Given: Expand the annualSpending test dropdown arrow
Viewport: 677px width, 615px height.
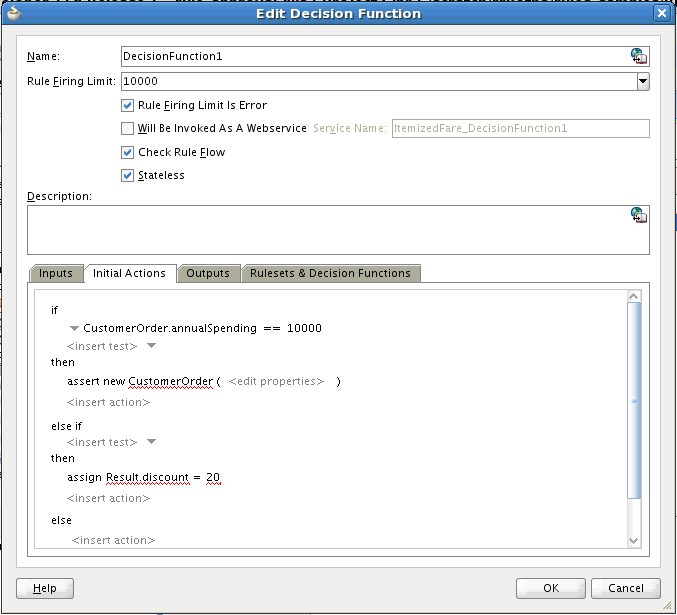Looking at the screenshot, I should pos(74,329).
